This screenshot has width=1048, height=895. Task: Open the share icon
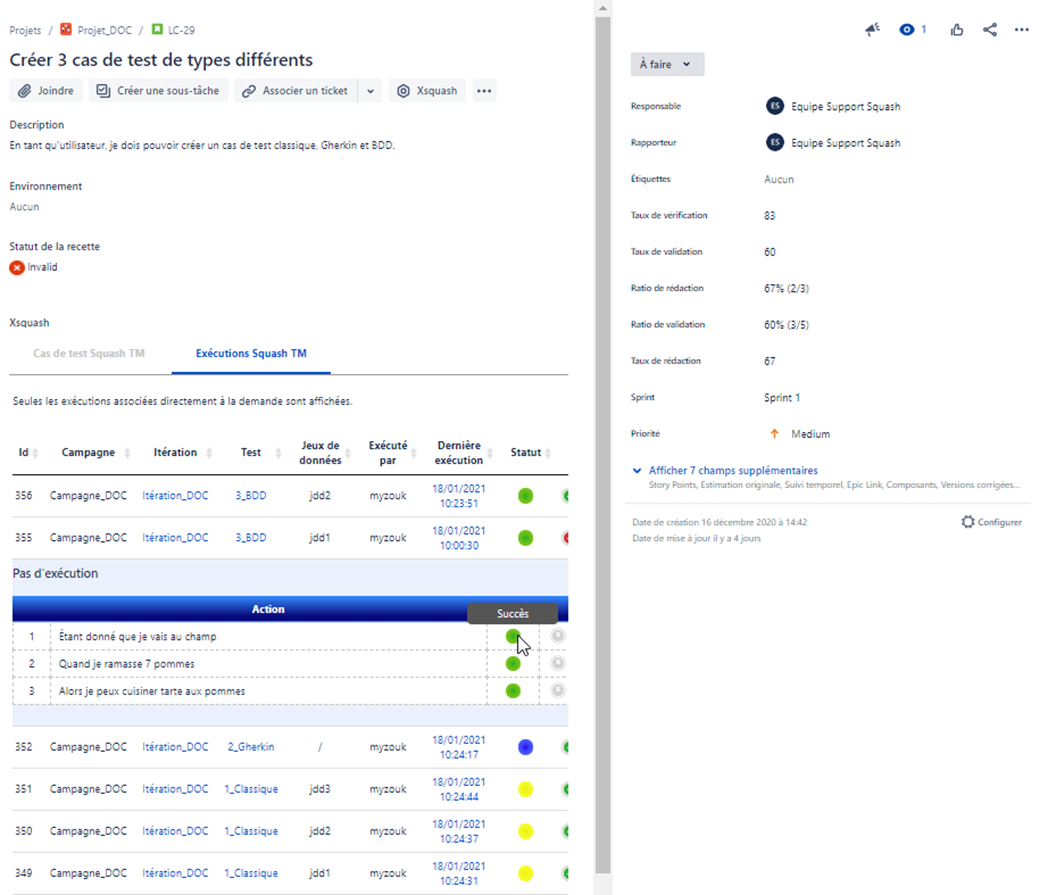pyautogui.click(x=990, y=29)
